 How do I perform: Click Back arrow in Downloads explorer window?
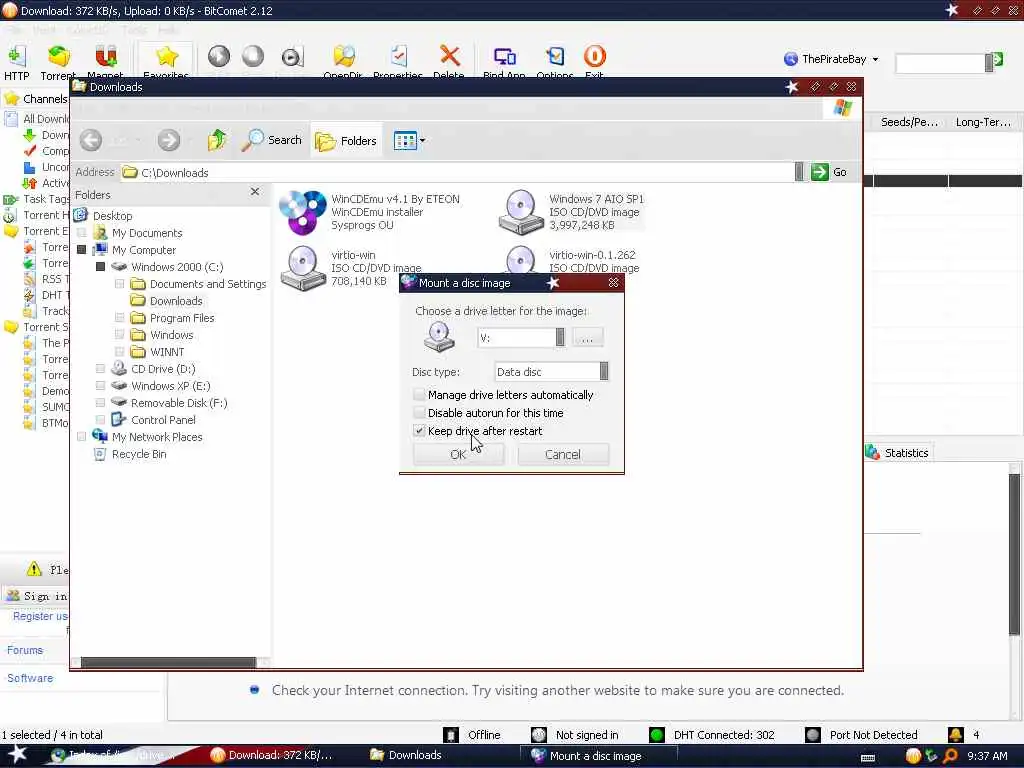(x=91, y=140)
